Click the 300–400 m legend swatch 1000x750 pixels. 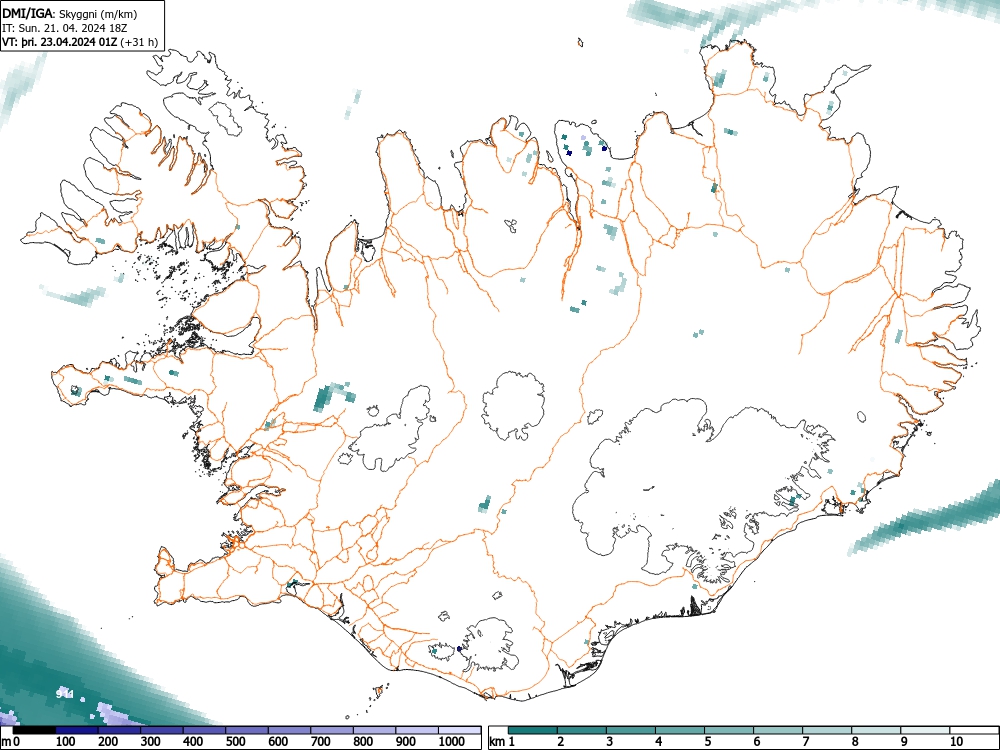point(162,730)
